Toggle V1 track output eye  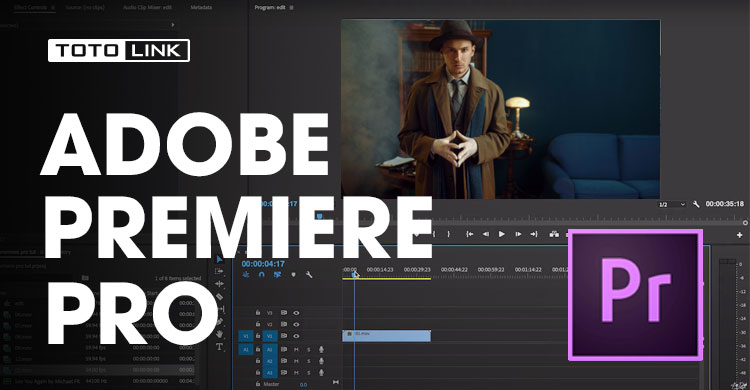[x=296, y=336]
